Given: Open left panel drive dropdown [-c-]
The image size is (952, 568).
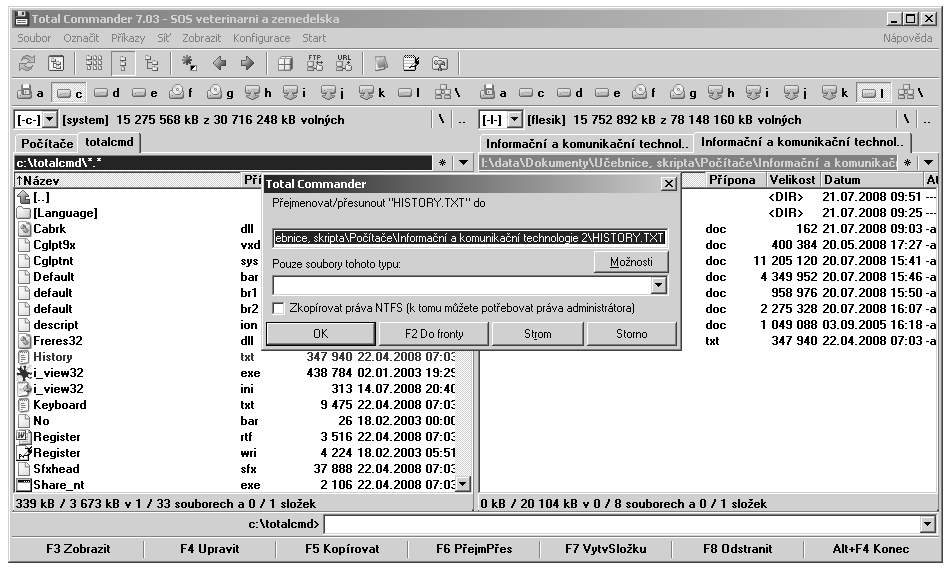Looking at the screenshot, I should pyautogui.click(x=50, y=120).
